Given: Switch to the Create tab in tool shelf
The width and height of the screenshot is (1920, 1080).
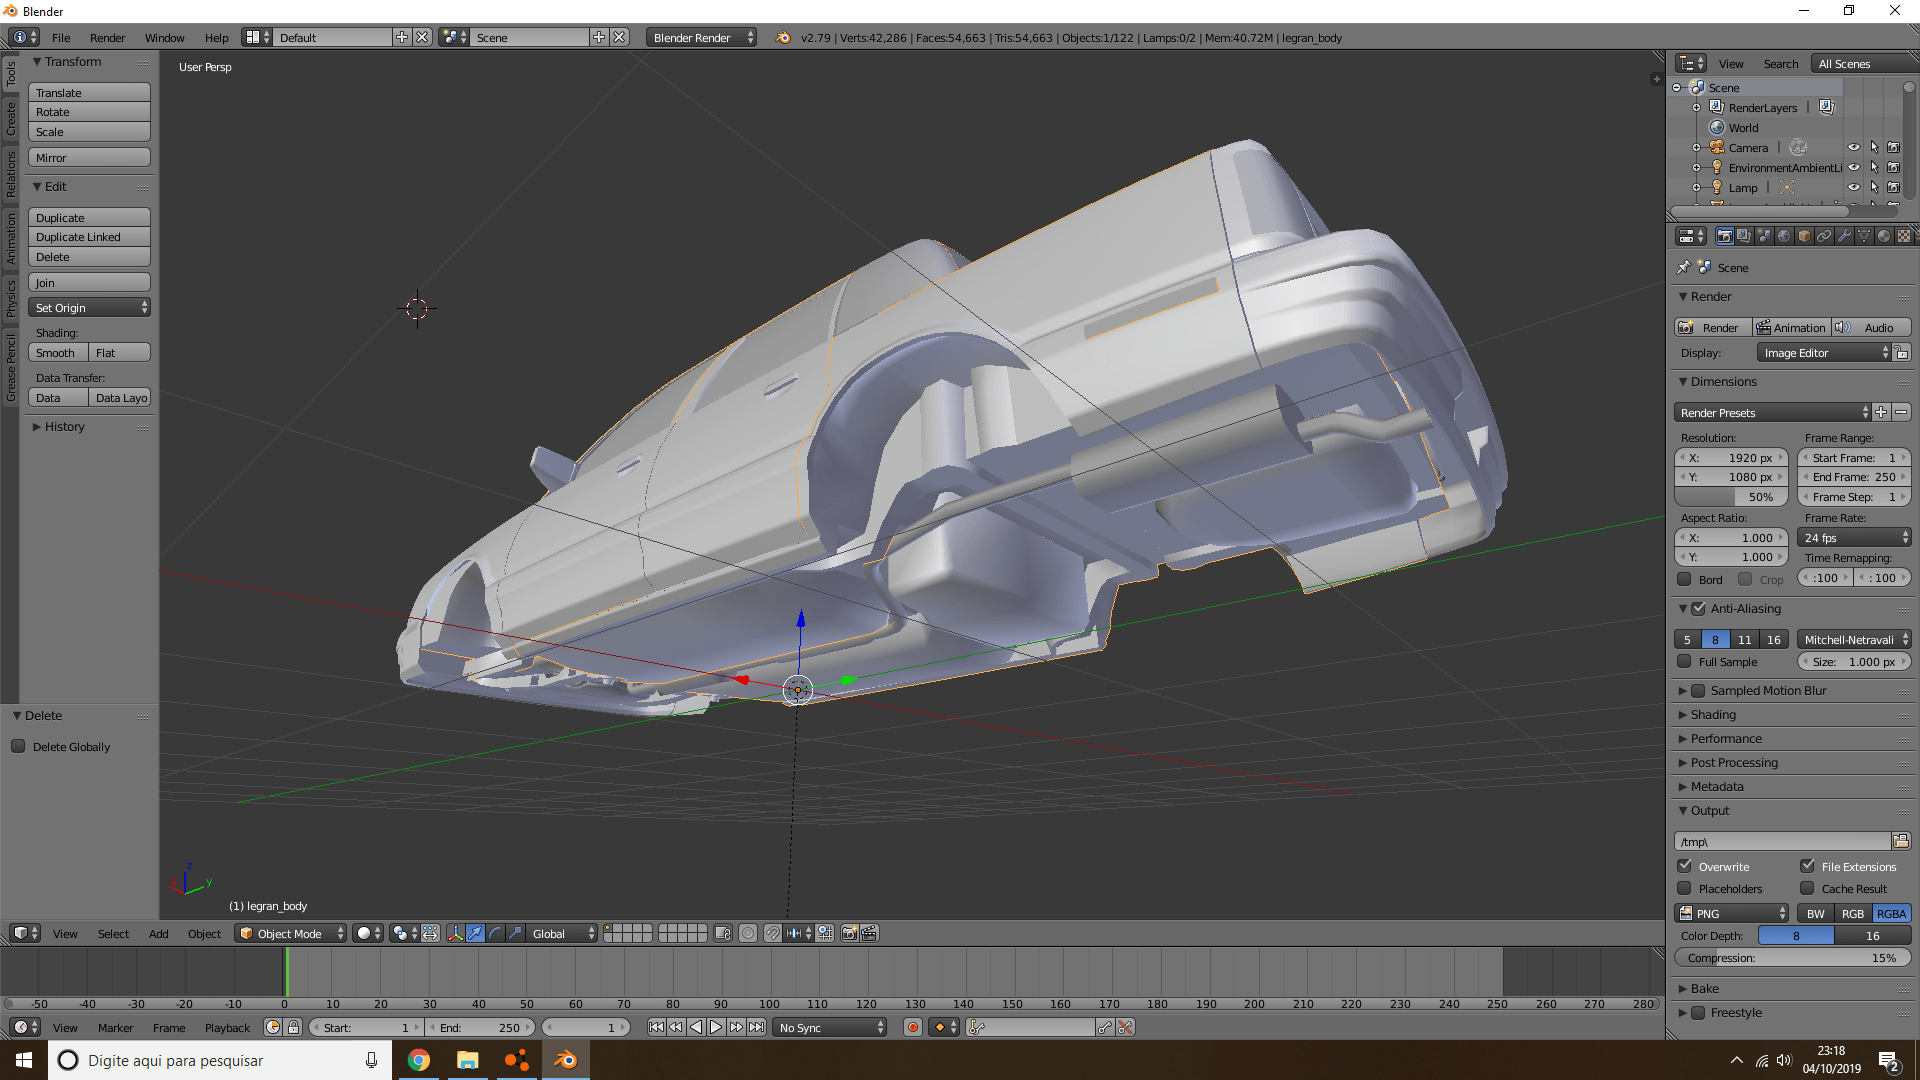Looking at the screenshot, I should 11,118.
